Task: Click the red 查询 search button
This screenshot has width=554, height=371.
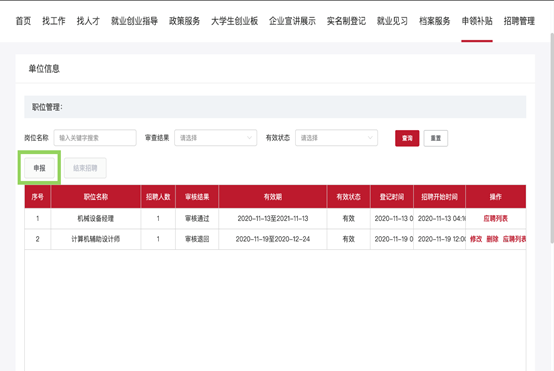Action: pyautogui.click(x=407, y=138)
